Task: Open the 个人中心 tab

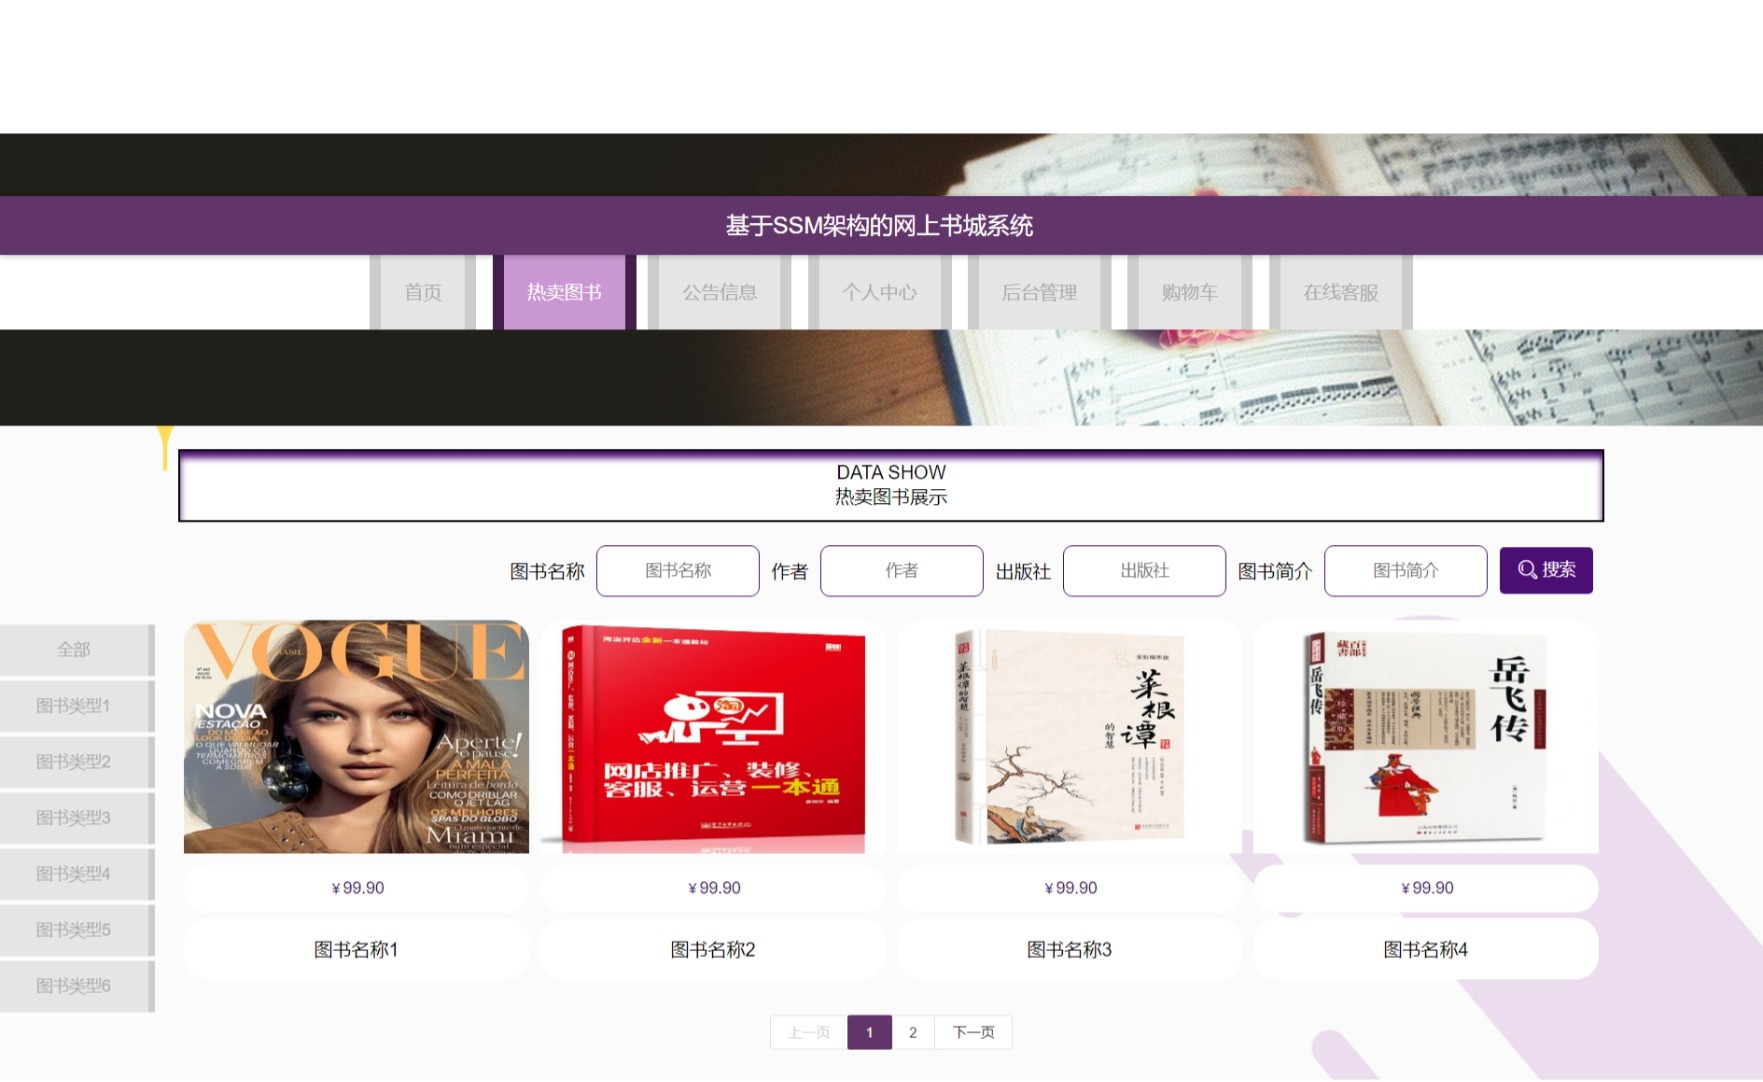Action: [x=880, y=292]
